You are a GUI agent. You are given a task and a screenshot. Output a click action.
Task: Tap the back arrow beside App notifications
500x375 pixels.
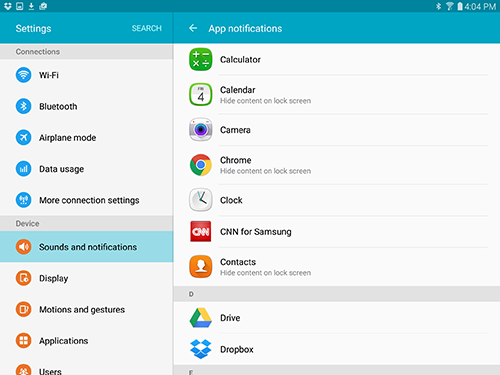pyautogui.click(x=193, y=28)
